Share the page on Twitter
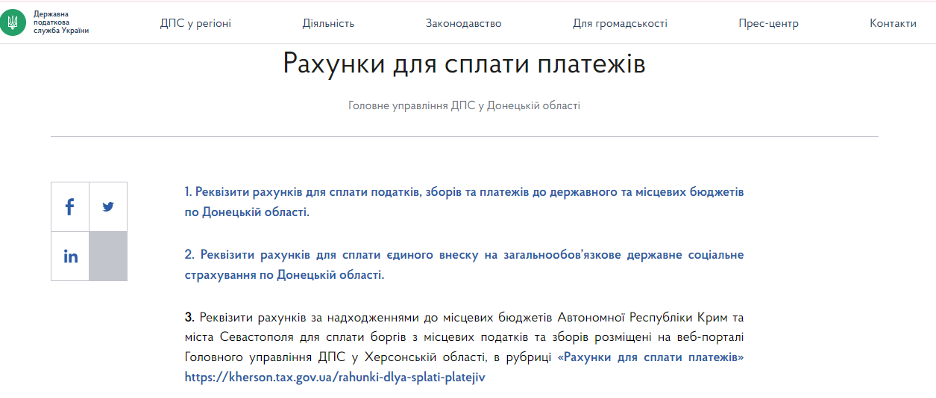This screenshot has height=398, width=936. click(x=108, y=206)
